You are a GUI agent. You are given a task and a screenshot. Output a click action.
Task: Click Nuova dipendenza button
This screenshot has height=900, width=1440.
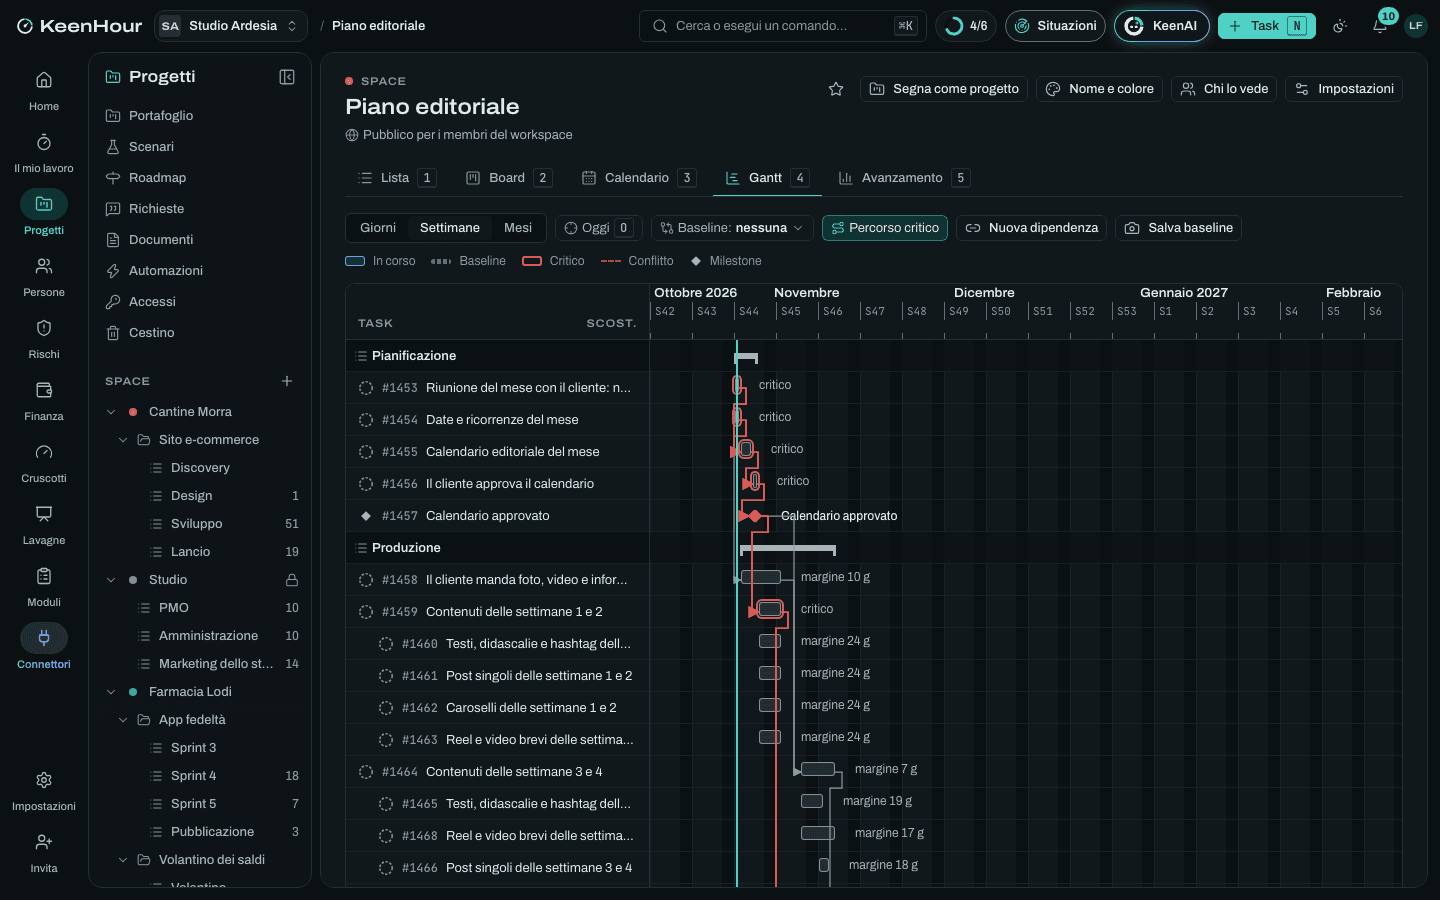pyautogui.click(x=1031, y=228)
